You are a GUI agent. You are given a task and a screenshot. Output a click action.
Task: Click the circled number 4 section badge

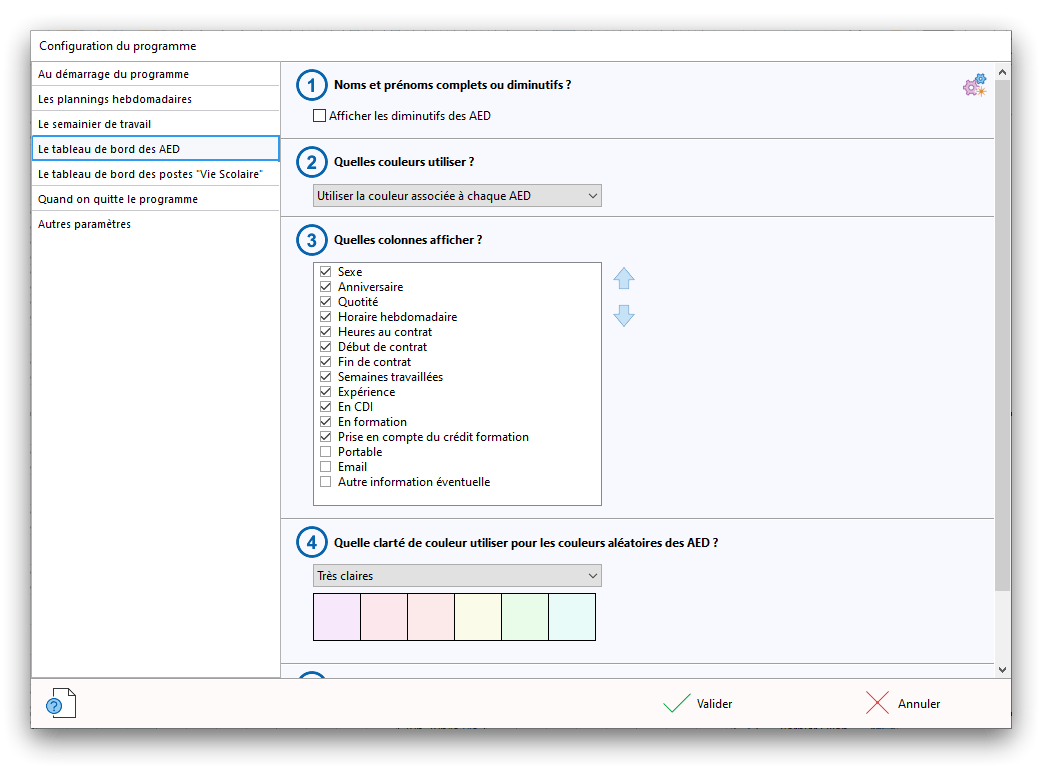[312, 543]
